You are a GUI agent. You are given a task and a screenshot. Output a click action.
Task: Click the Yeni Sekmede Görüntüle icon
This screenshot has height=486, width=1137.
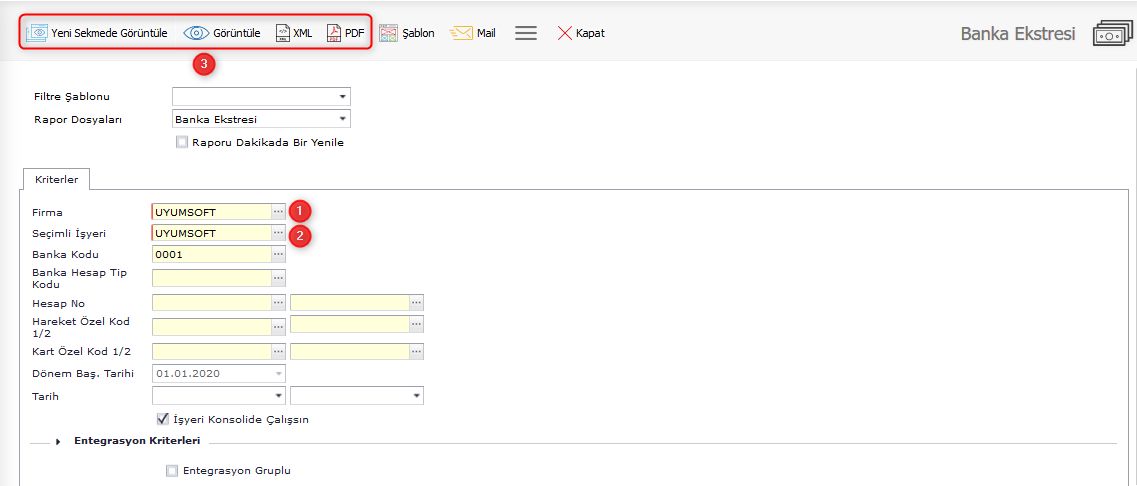pyautogui.click(x=37, y=33)
